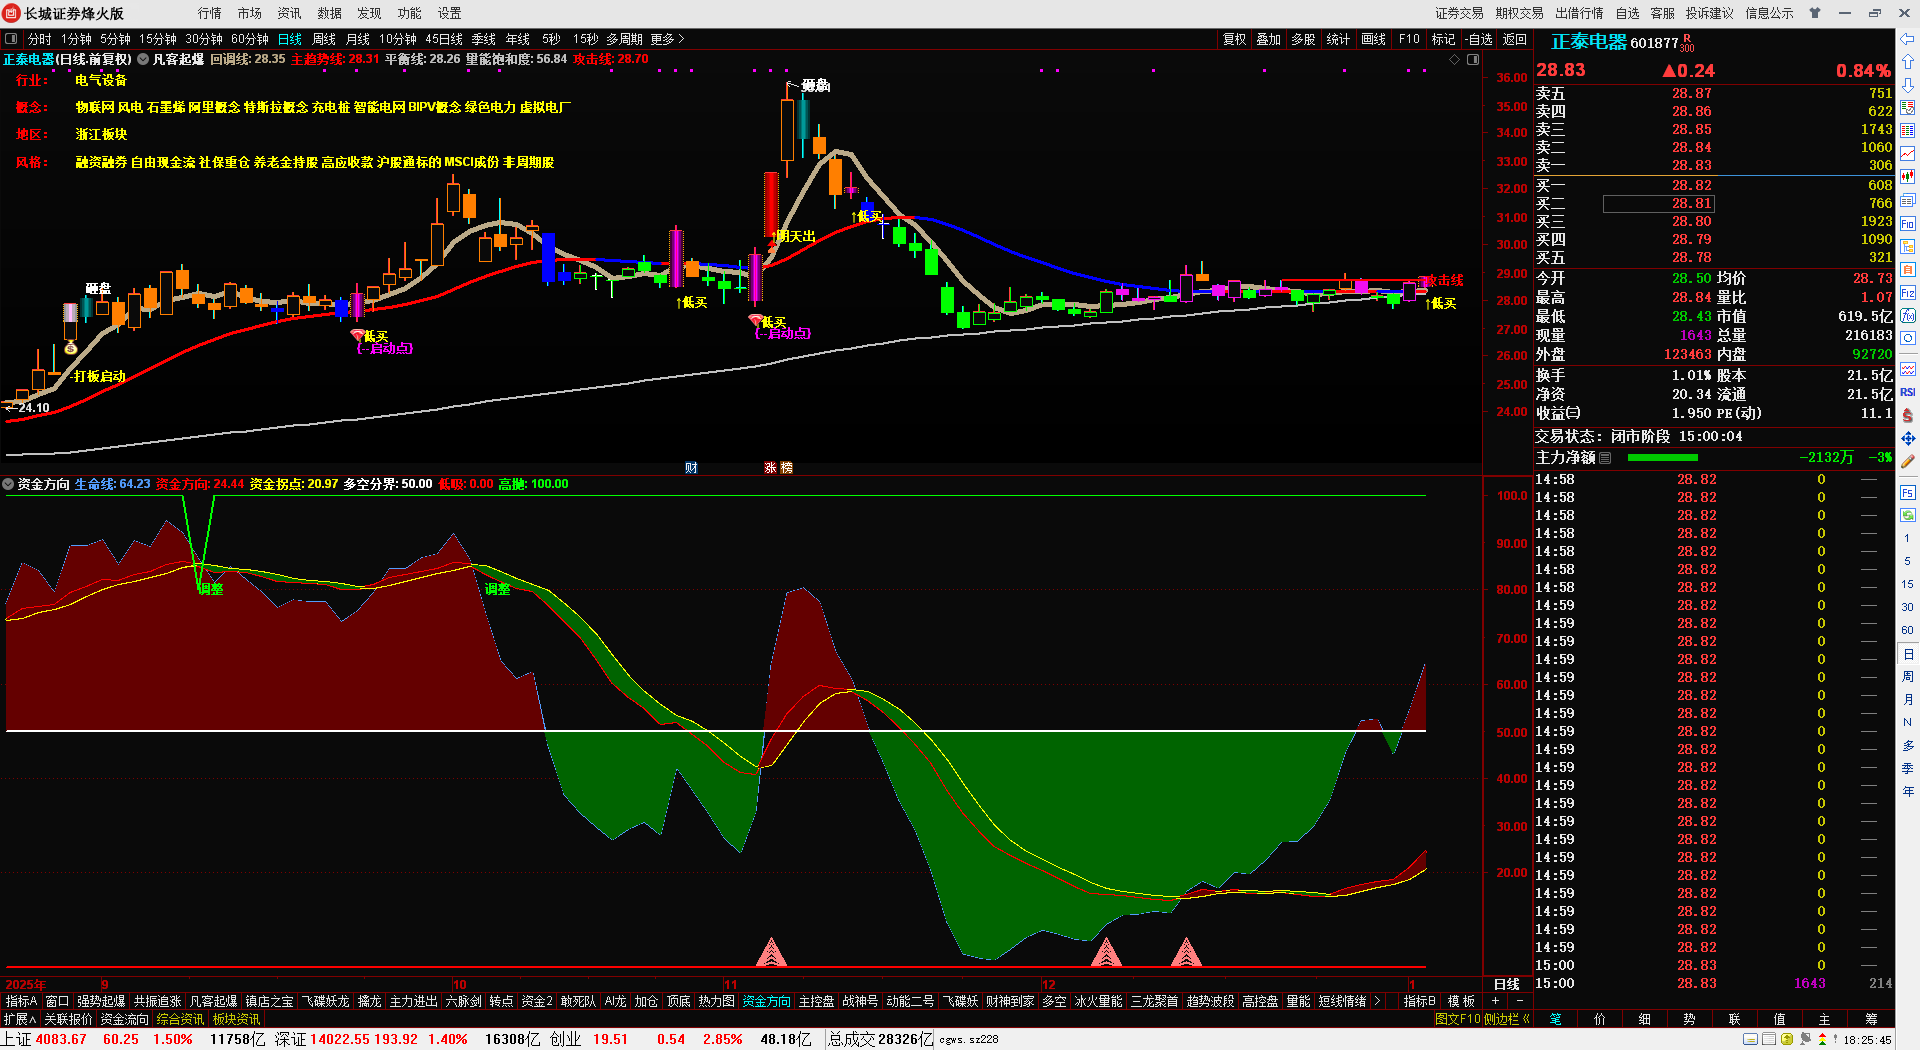Select the 周 period in right sidebar

(1908, 677)
